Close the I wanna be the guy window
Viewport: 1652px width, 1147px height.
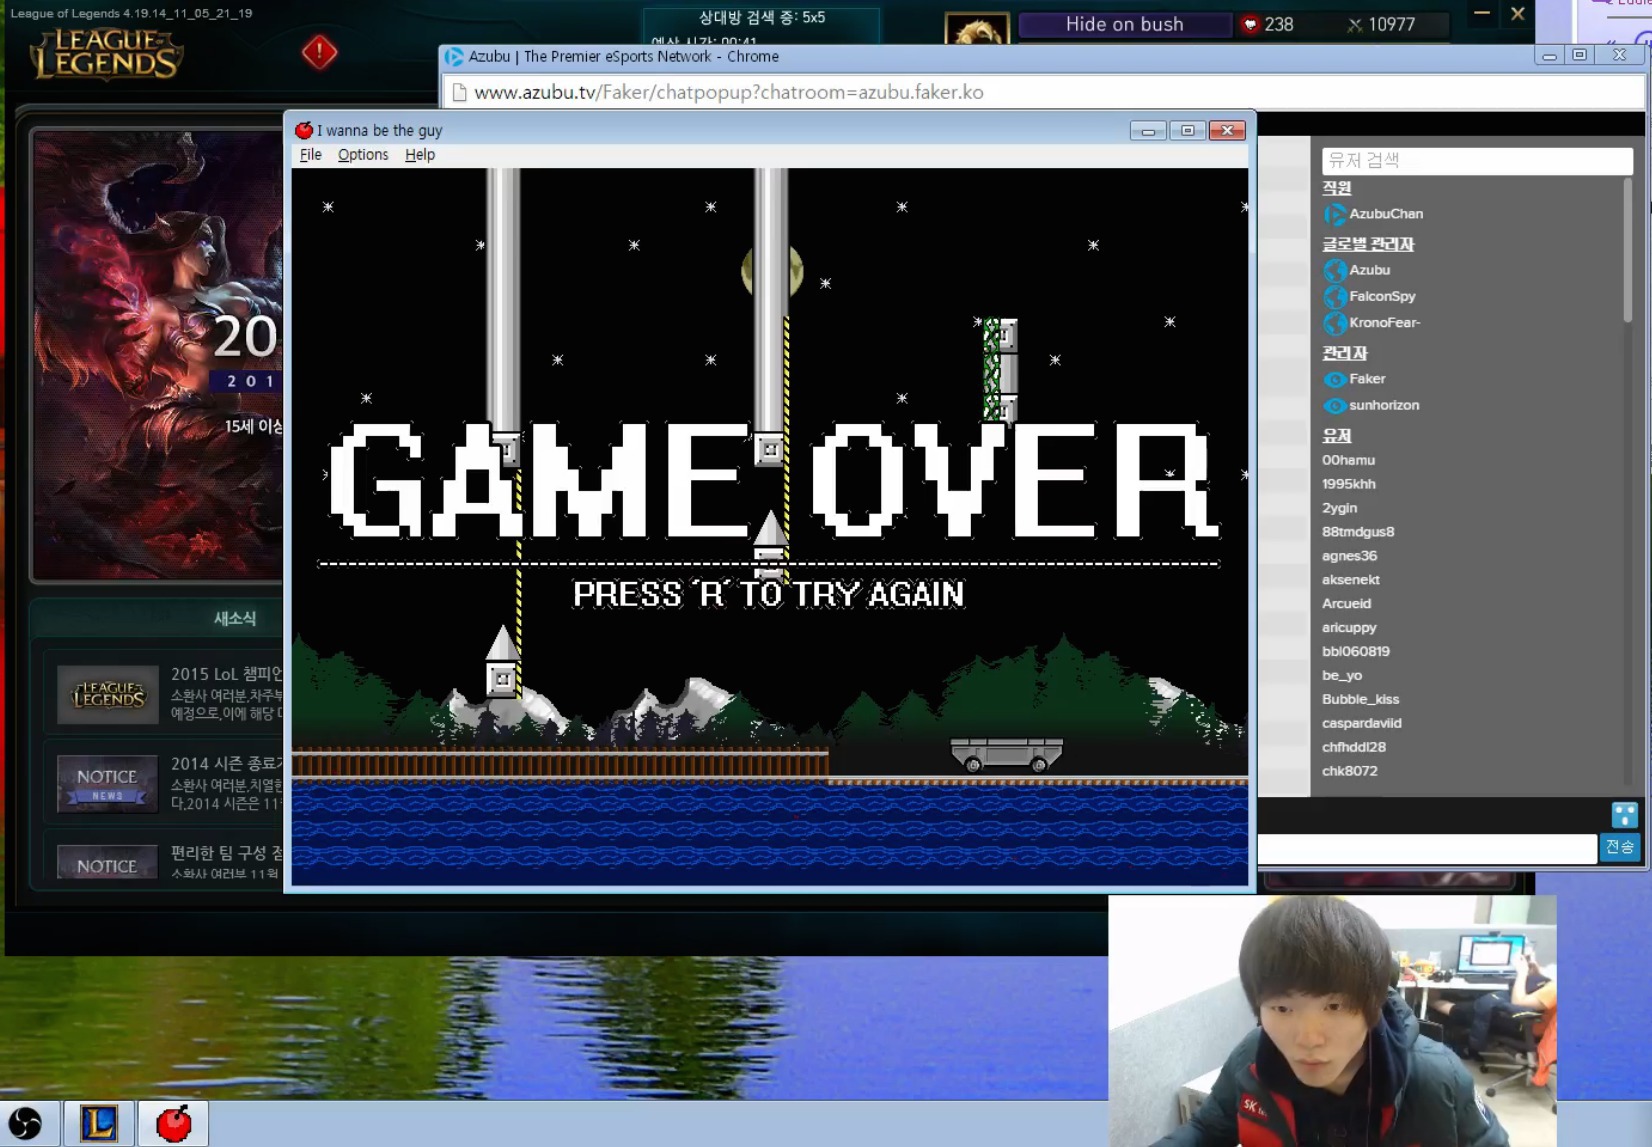click(x=1227, y=131)
